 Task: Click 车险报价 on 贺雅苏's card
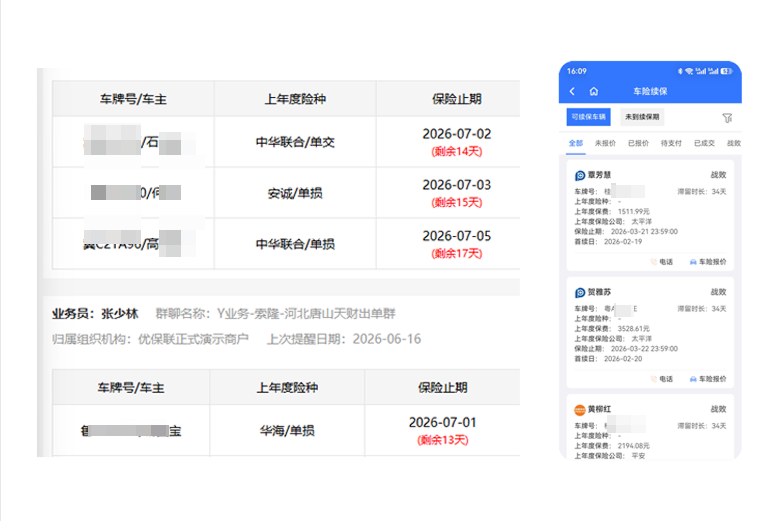pos(712,379)
